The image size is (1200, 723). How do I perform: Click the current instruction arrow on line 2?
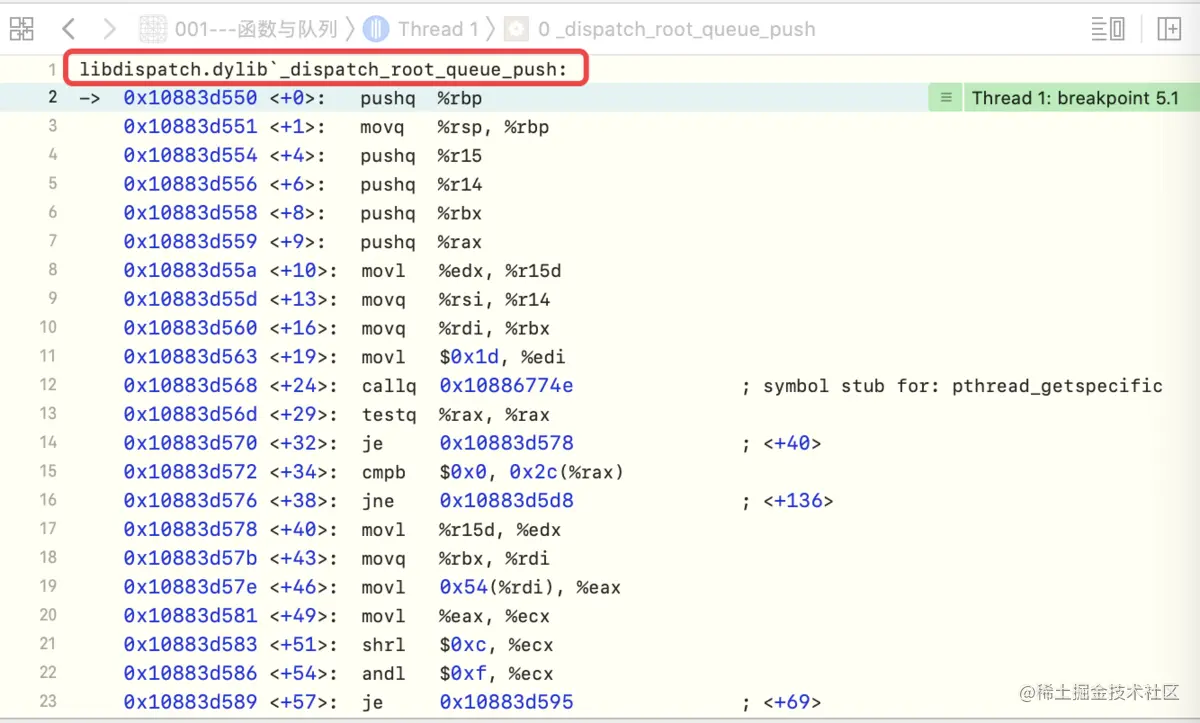(90, 98)
